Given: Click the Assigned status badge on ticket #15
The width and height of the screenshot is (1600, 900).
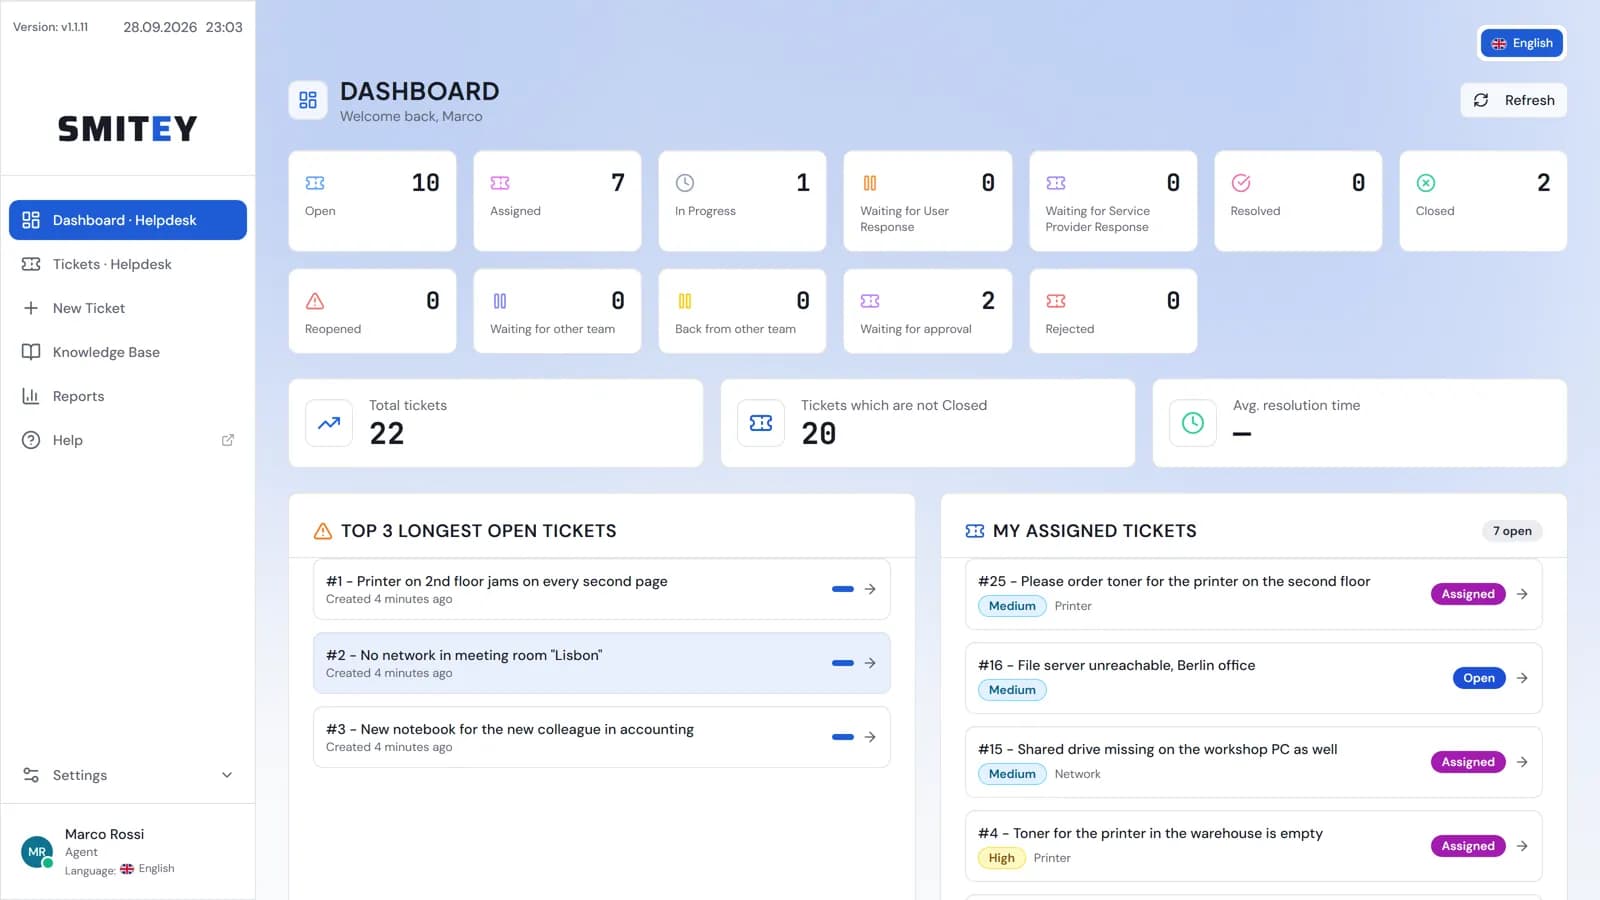Looking at the screenshot, I should (x=1468, y=762).
